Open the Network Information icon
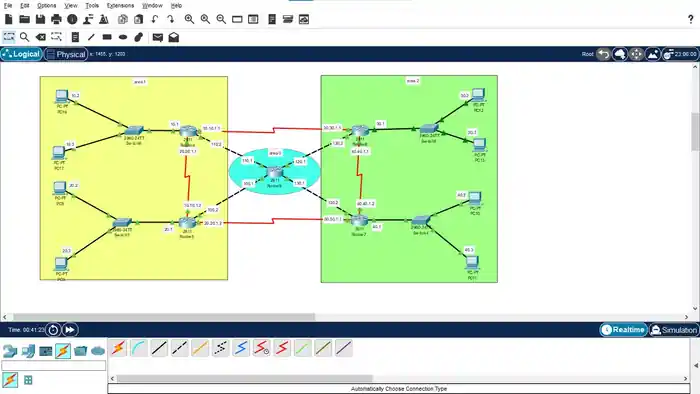700x394 pixels. click(x=72, y=19)
